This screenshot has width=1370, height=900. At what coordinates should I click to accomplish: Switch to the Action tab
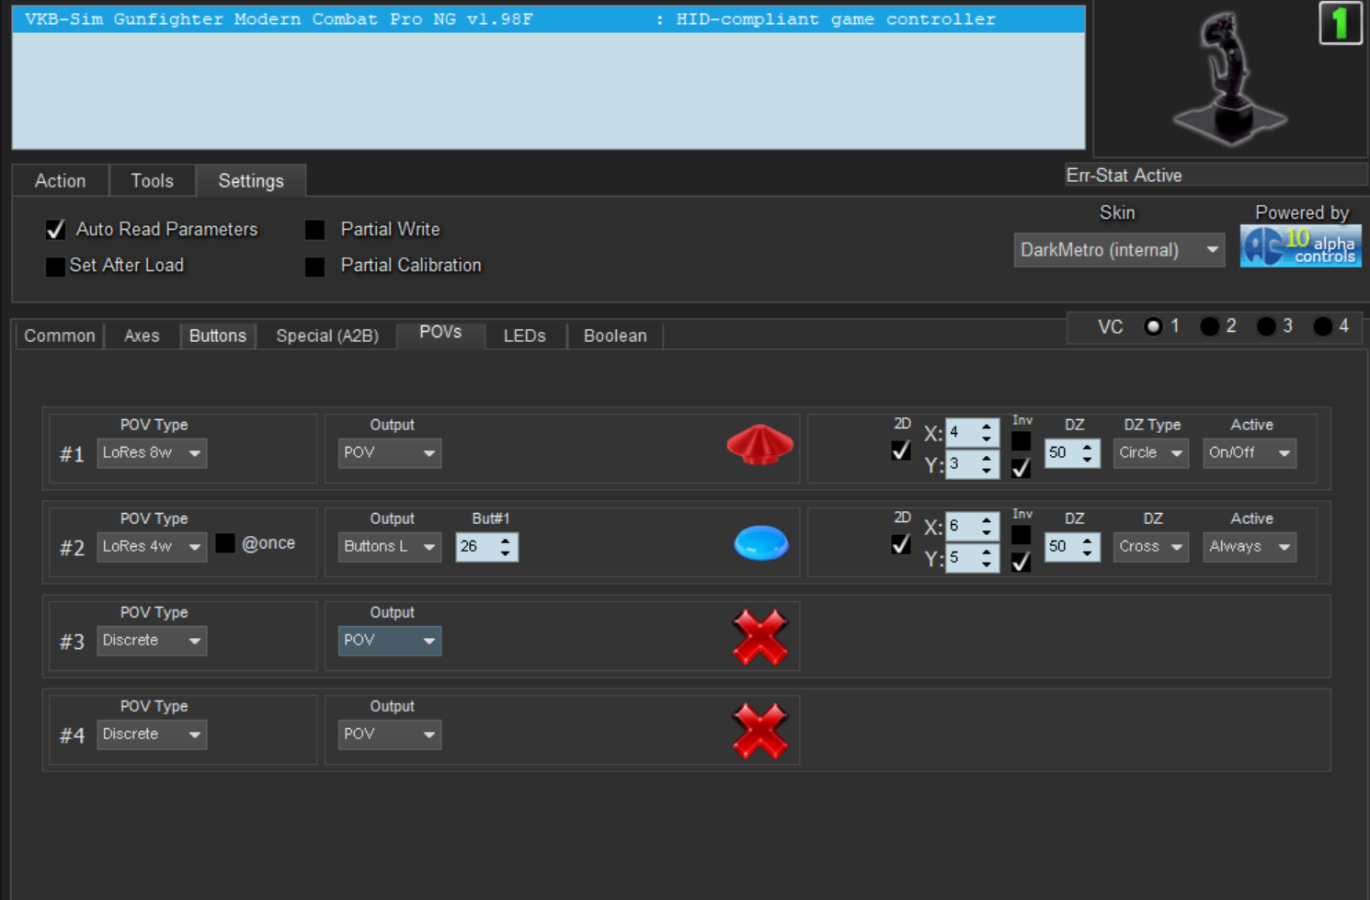point(60,181)
